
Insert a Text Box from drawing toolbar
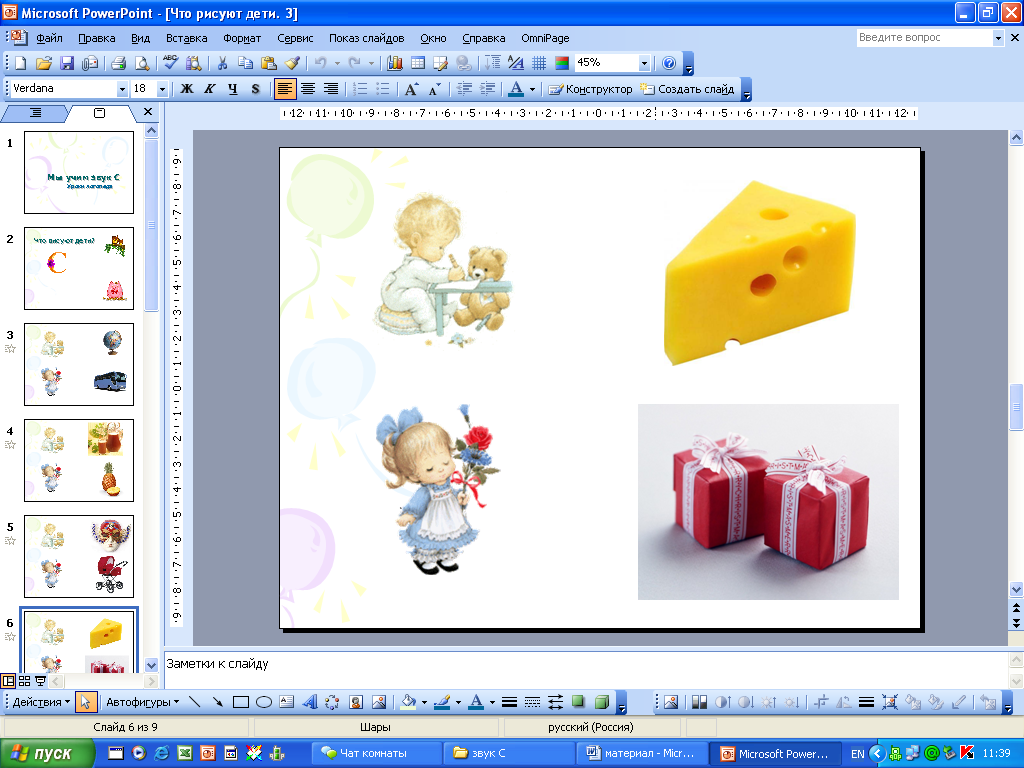(x=287, y=702)
